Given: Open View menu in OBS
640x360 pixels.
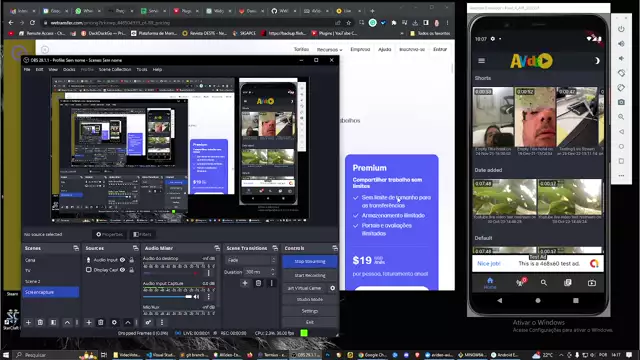Looking at the screenshot, I should pos(53,69).
